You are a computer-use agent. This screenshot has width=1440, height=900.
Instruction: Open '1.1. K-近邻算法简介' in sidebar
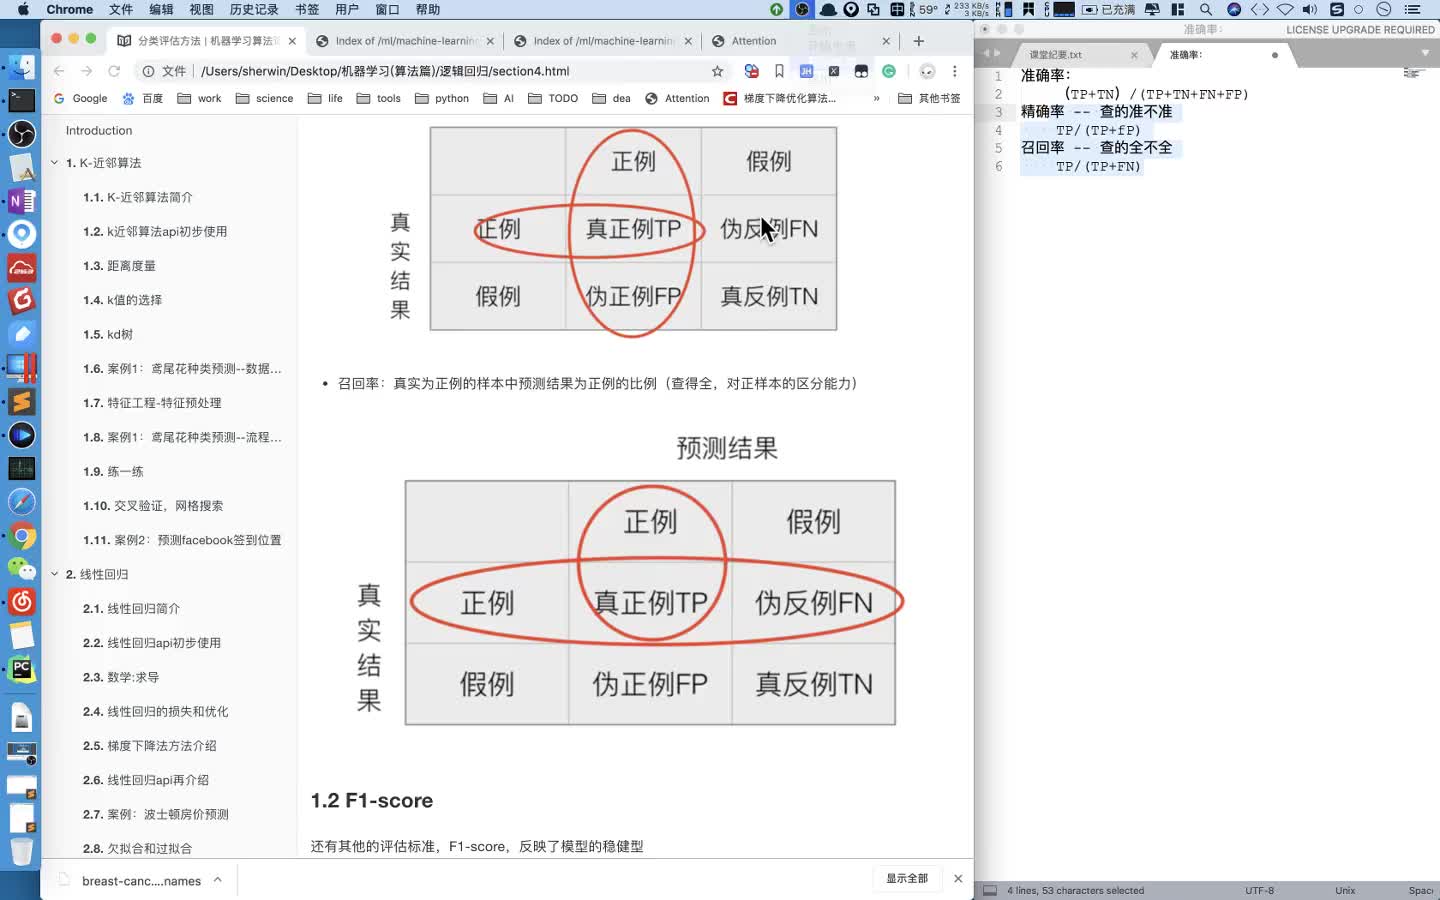138,197
